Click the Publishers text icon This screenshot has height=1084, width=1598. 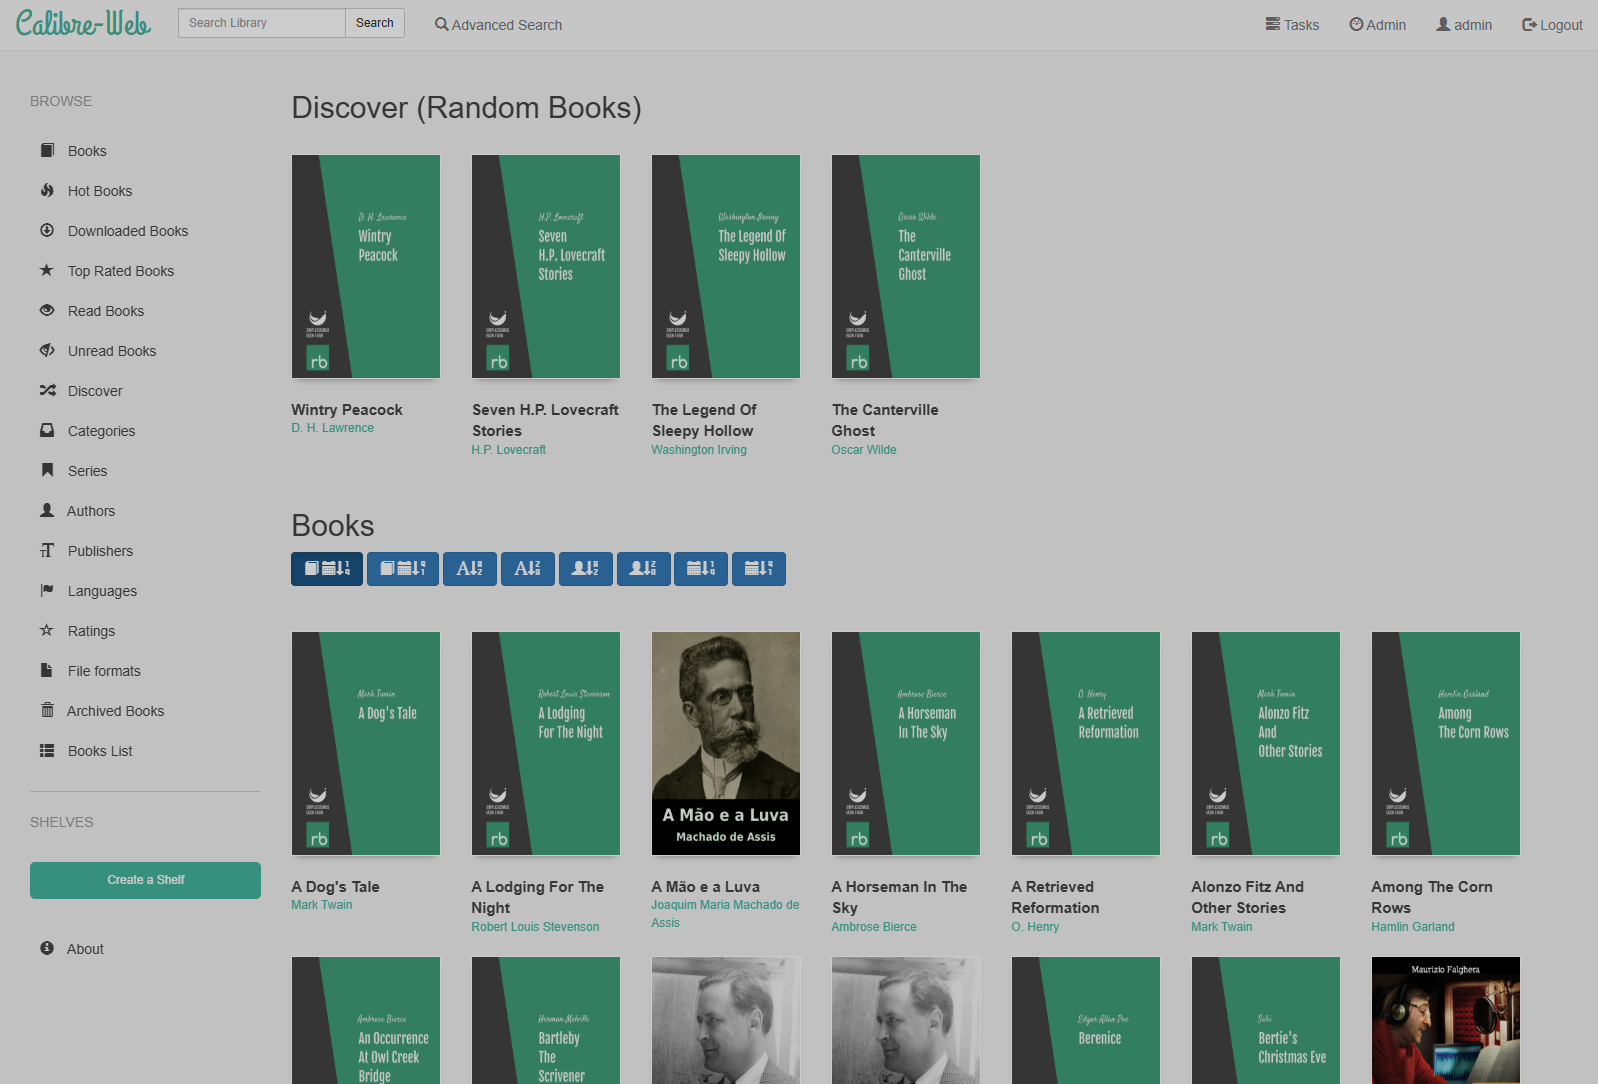pyautogui.click(x=47, y=550)
